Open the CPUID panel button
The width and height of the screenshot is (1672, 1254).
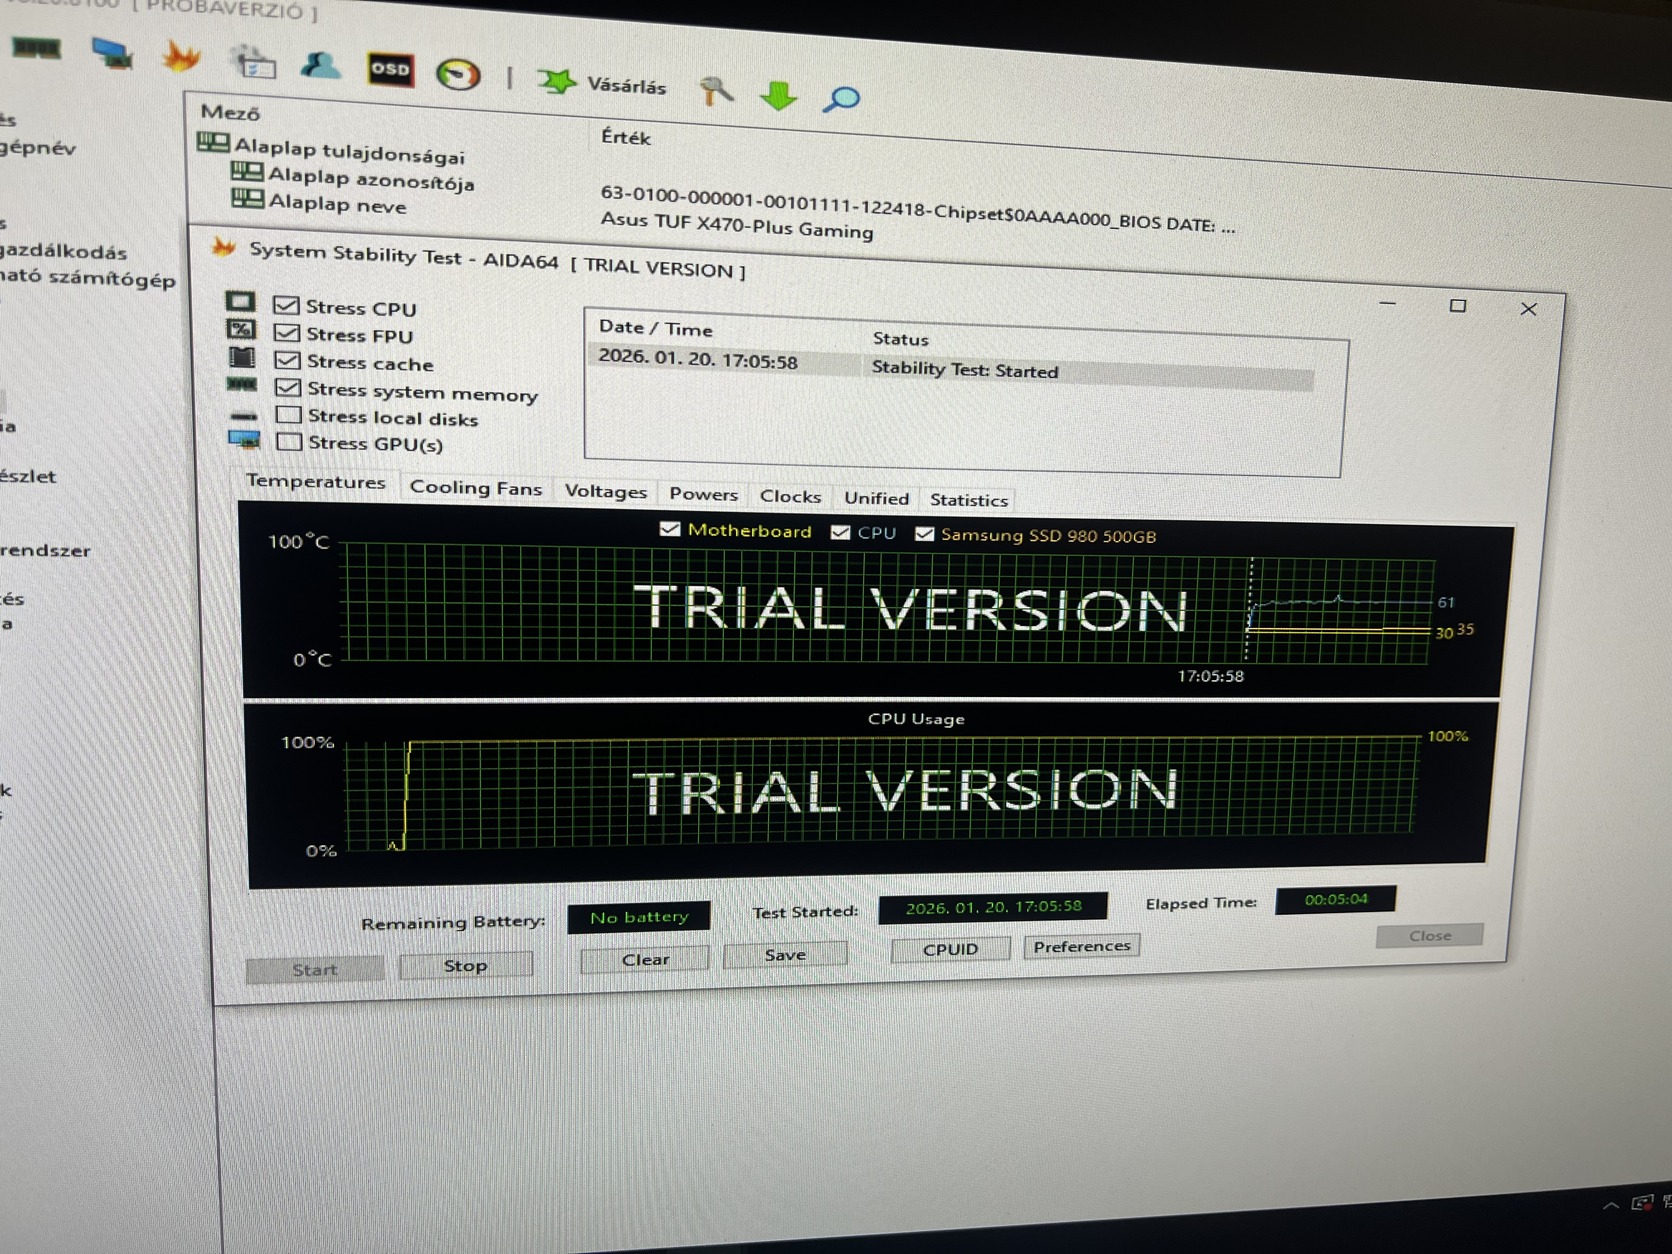tap(950, 949)
